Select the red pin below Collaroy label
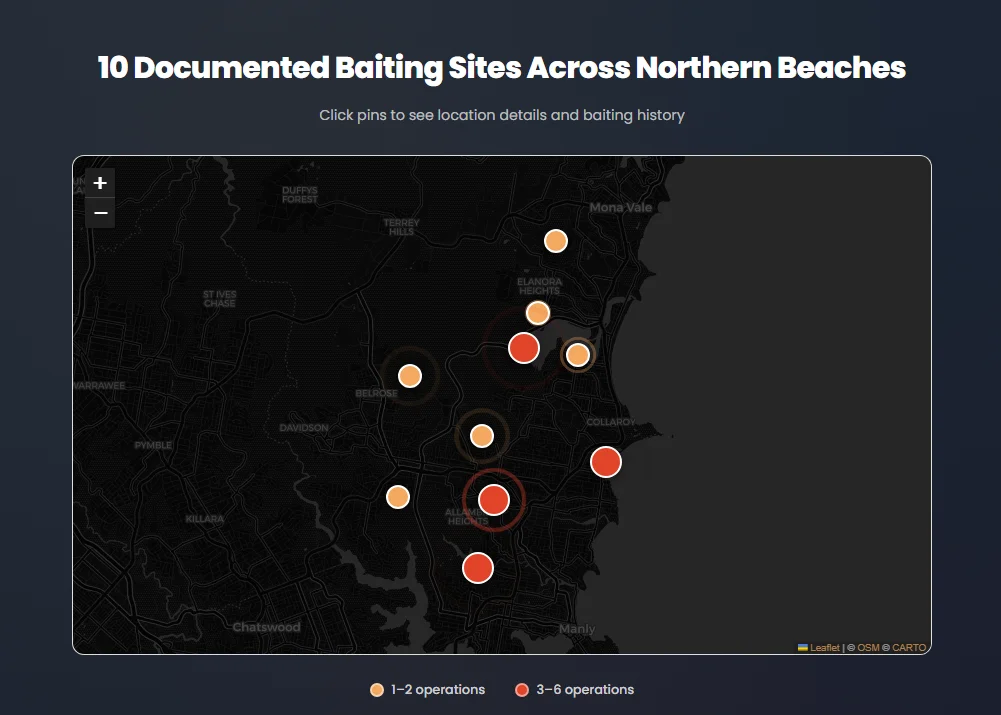This screenshot has height=715, width=1001. click(x=606, y=462)
